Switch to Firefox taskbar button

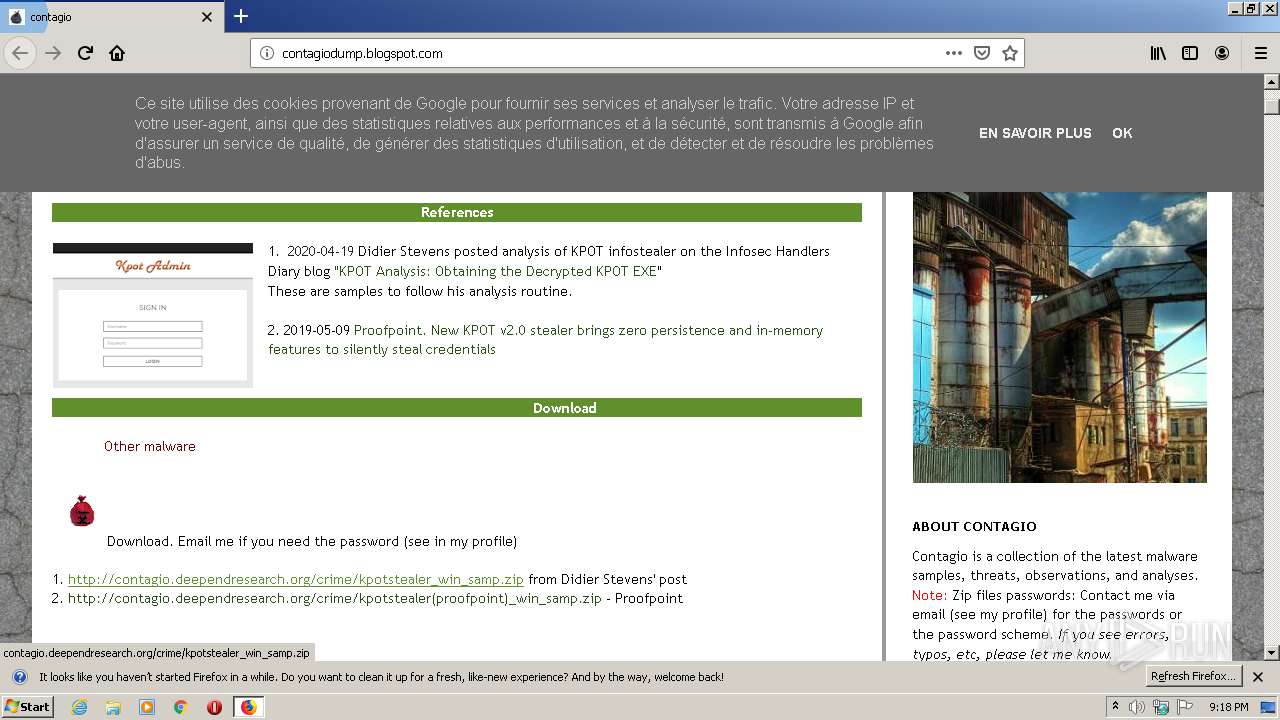pos(248,707)
